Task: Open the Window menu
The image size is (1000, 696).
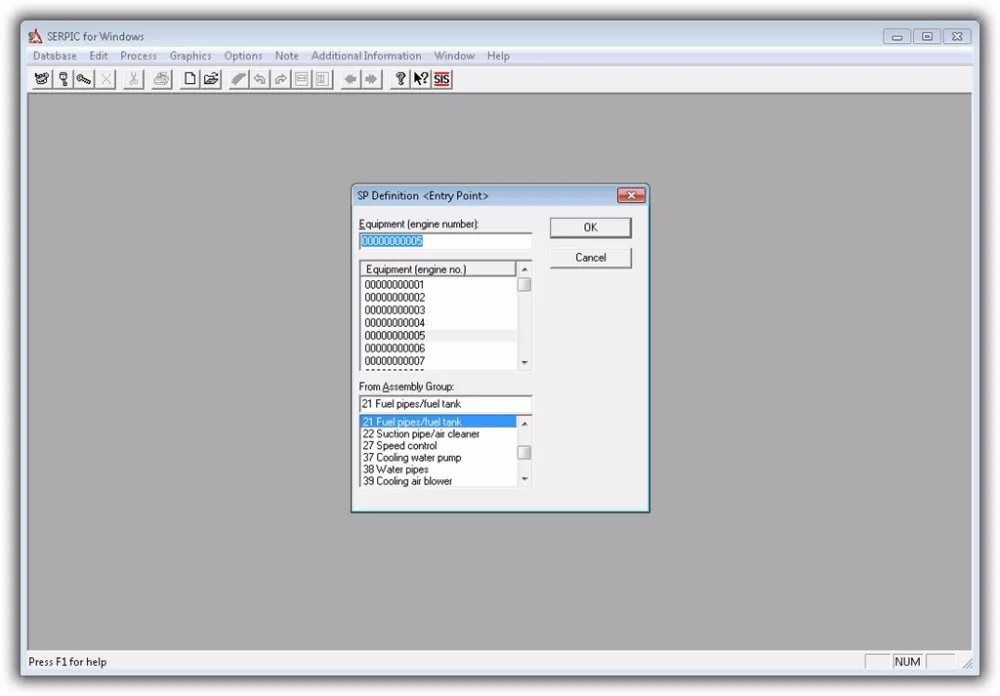Action: (x=454, y=56)
